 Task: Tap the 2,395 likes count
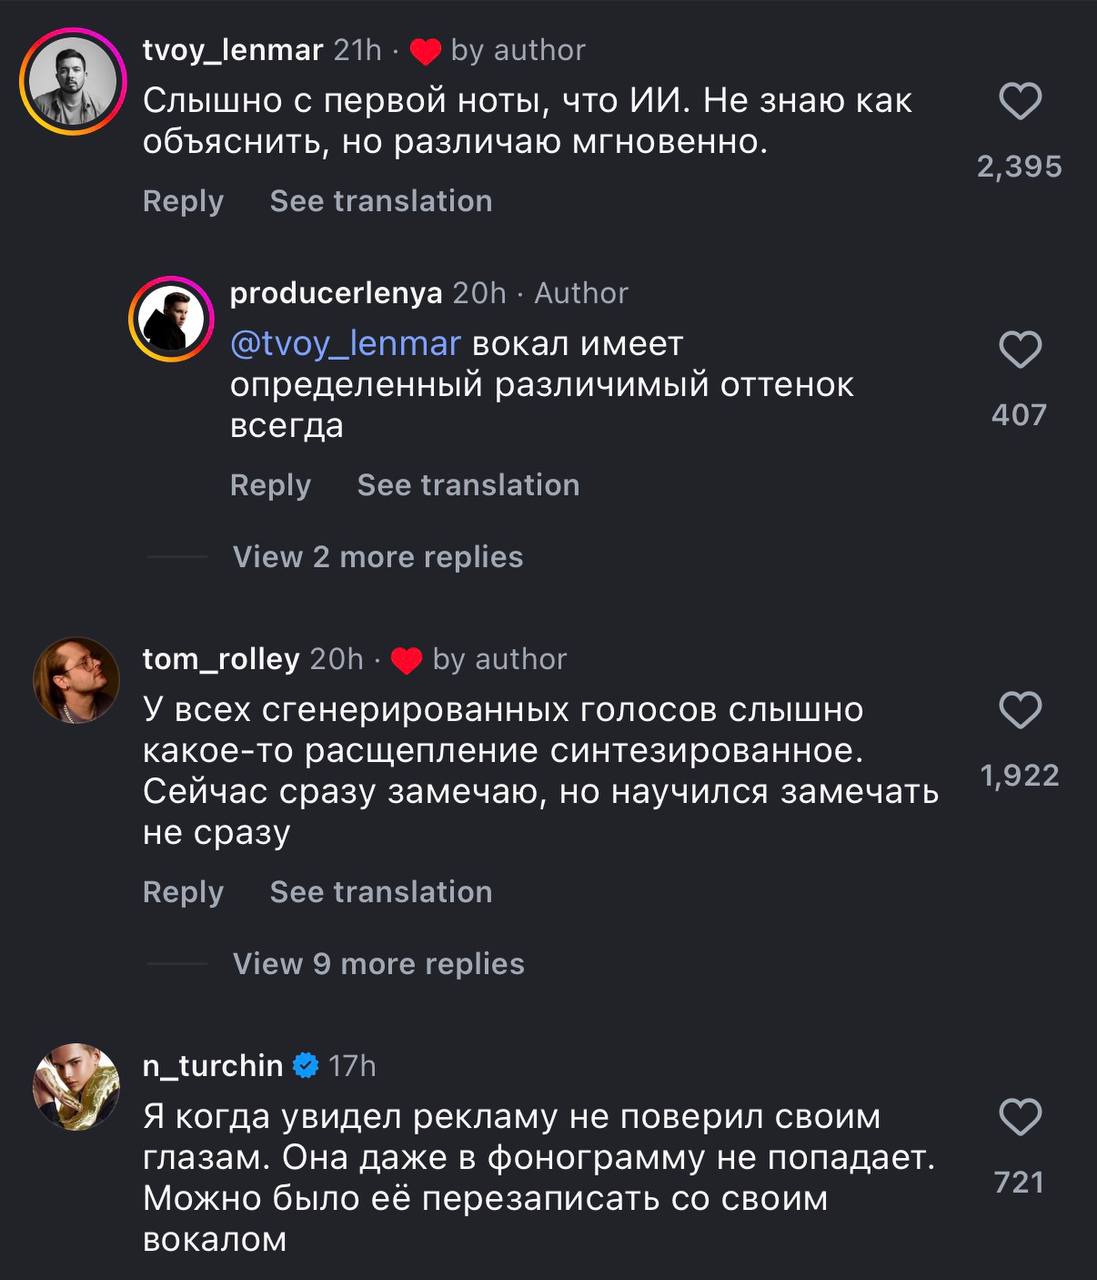[1019, 166]
